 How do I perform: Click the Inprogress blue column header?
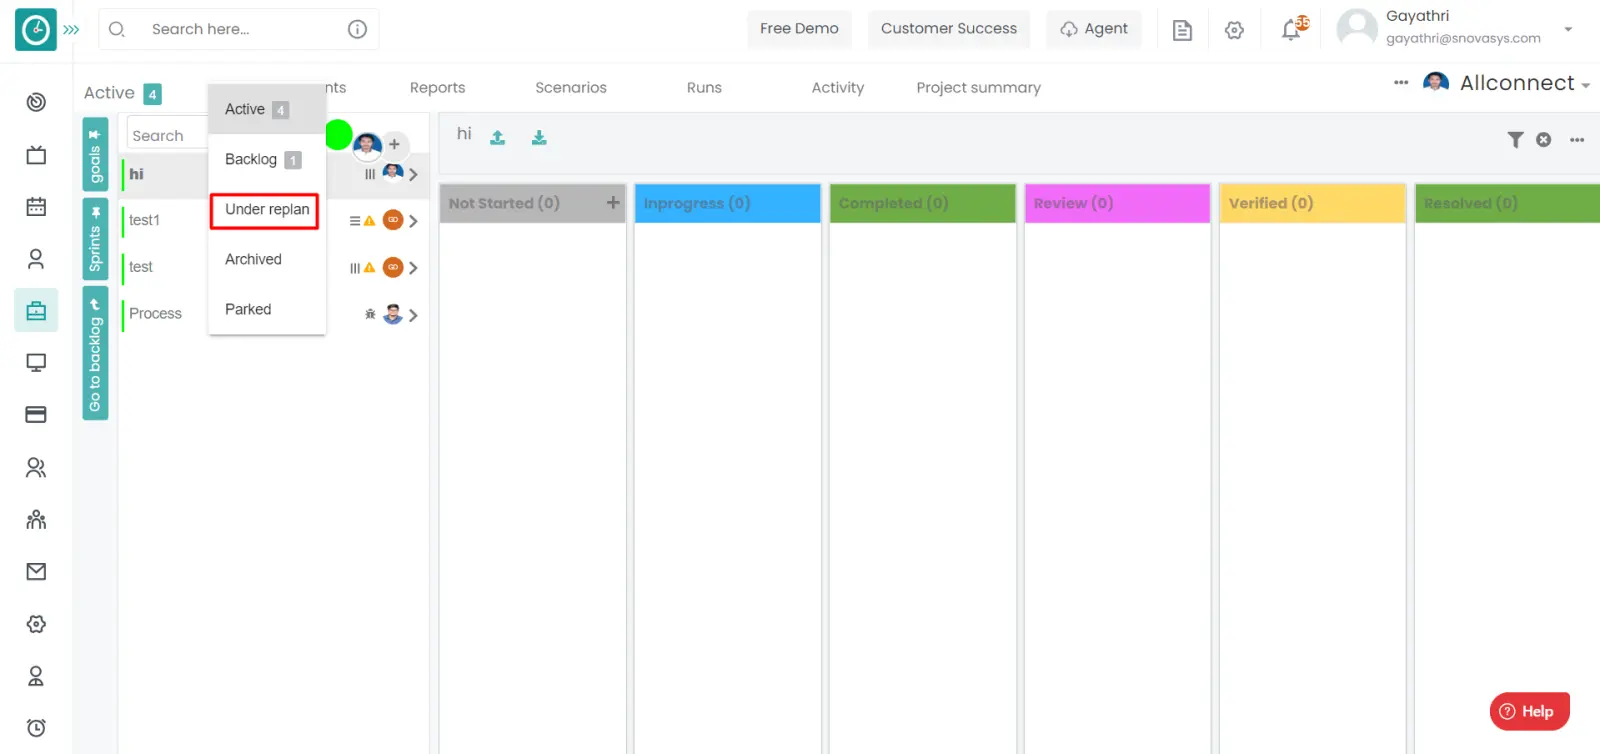tap(727, 203)
